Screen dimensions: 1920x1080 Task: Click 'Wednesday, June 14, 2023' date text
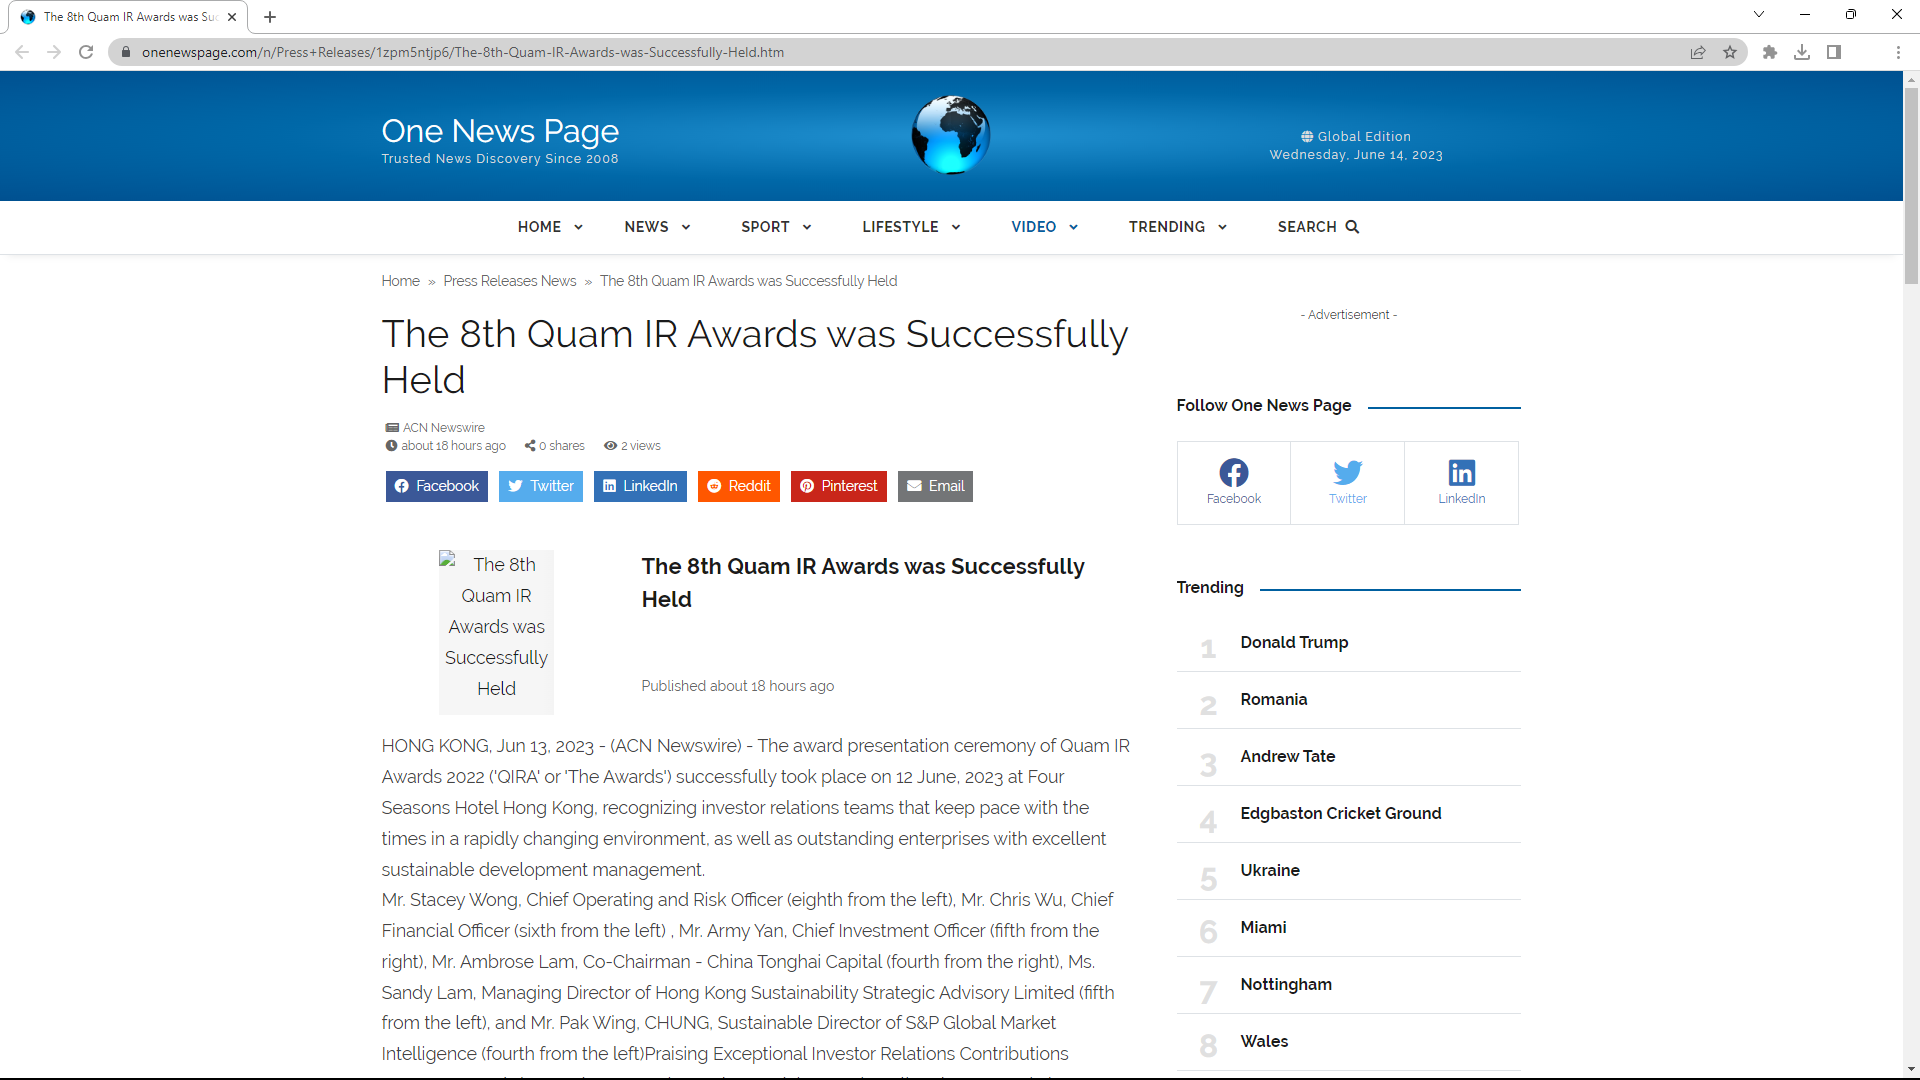(x=1356, y=155)
